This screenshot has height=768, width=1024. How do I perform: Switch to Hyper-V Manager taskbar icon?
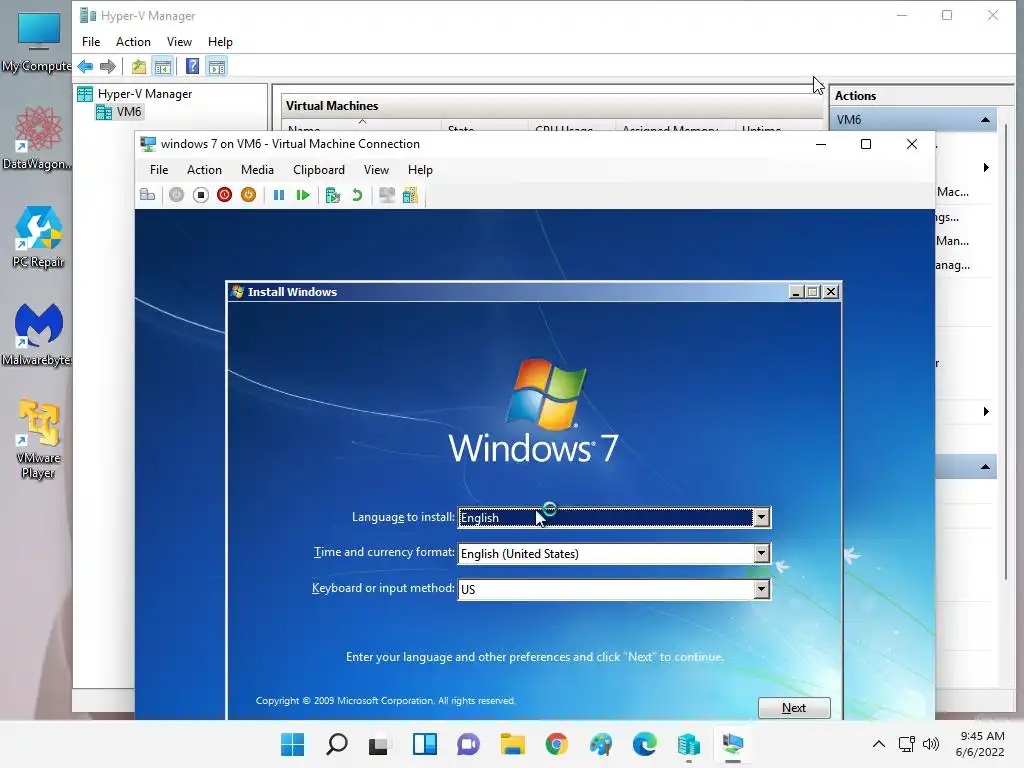coord(689,744)
